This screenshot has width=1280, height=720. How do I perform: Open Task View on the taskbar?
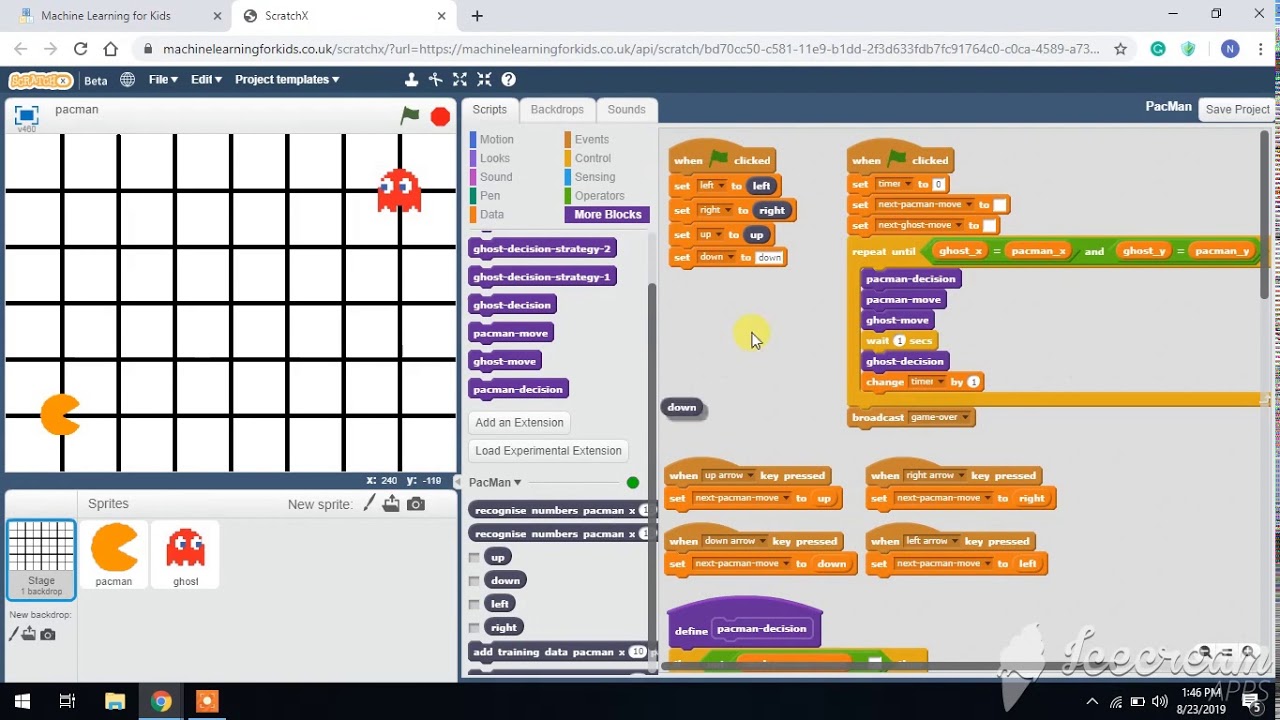[x=68, y=701]
